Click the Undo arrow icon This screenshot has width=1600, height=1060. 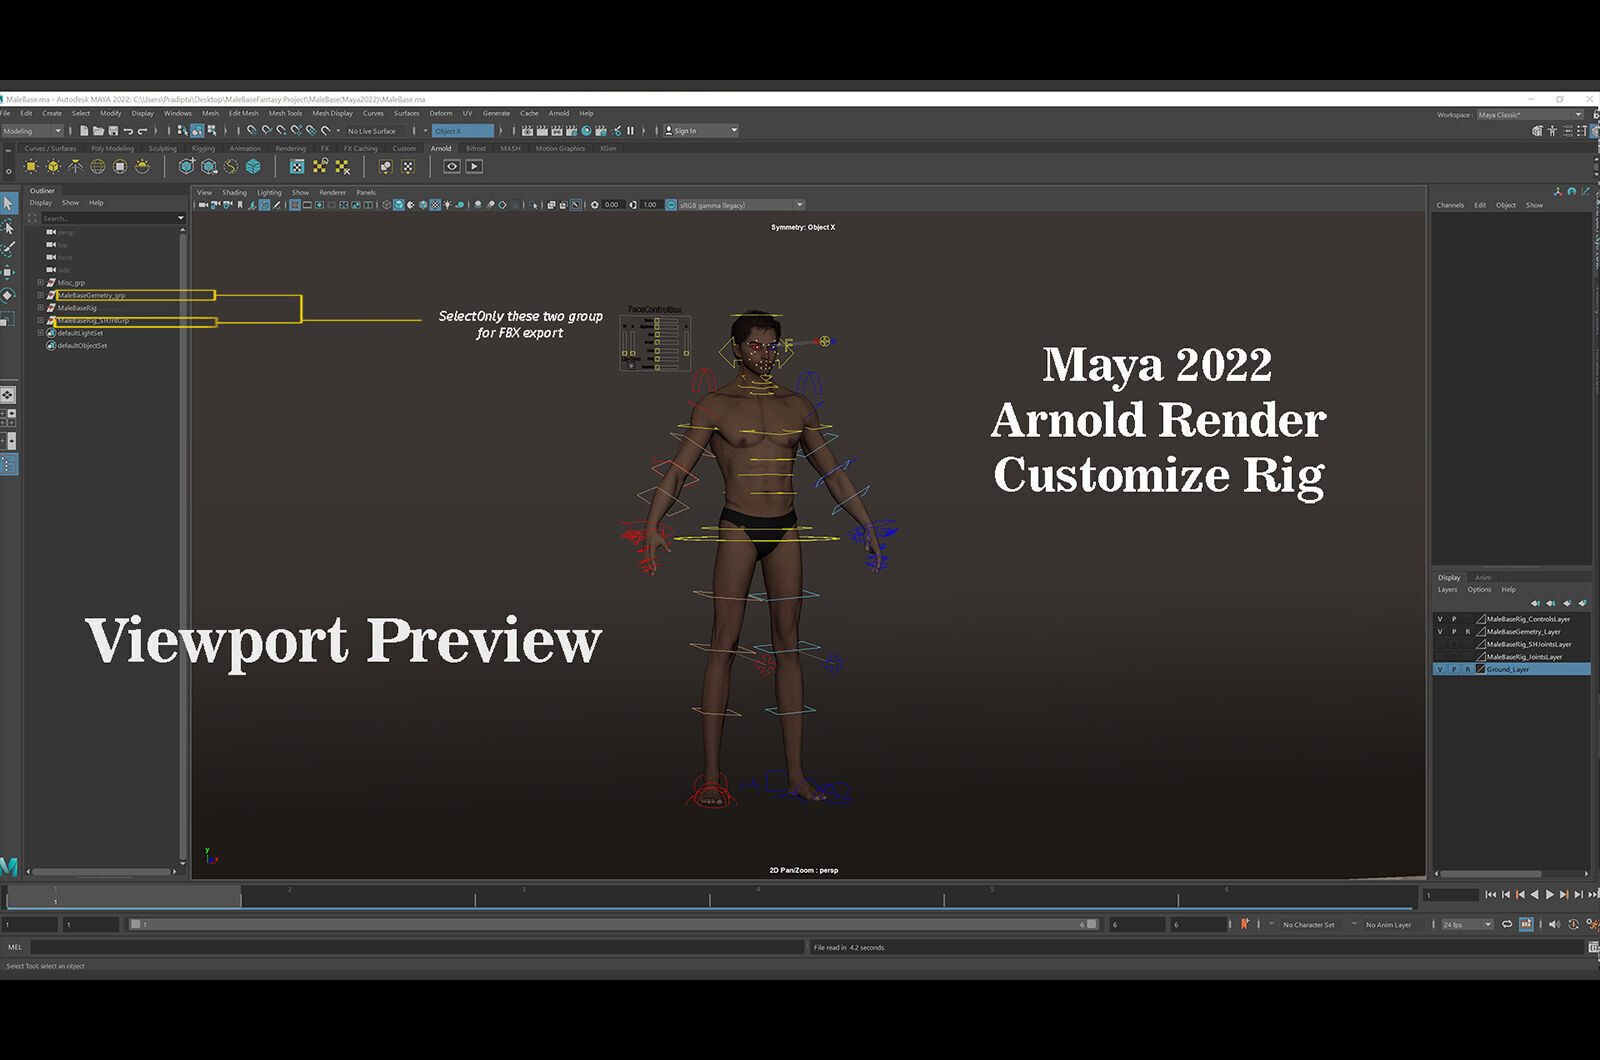(128, 131)
